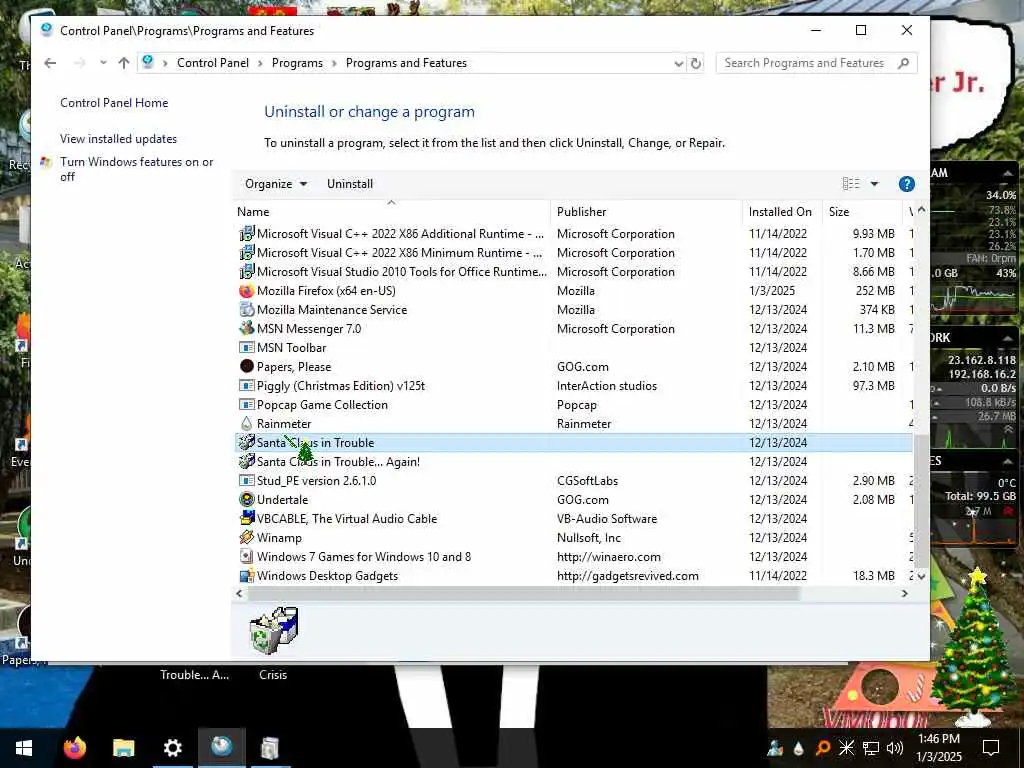Click the Papers, Please icon

(246, 366)
